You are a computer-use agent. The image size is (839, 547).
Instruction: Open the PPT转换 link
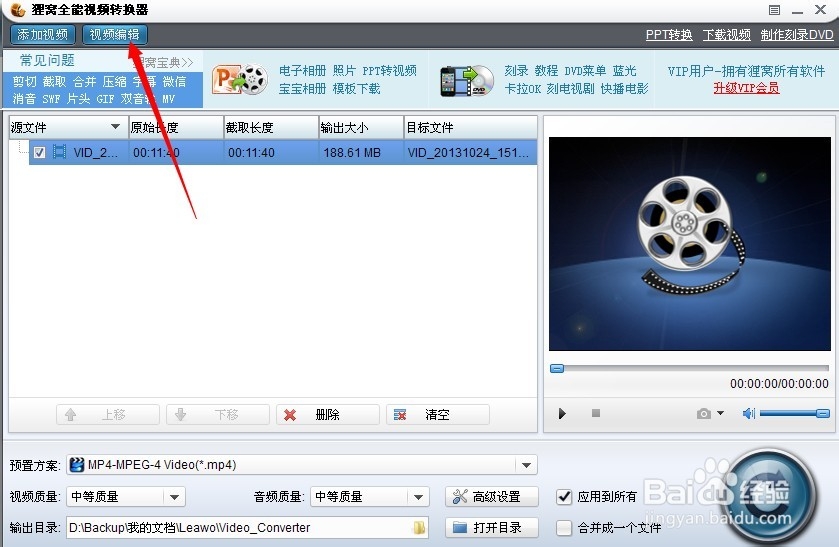(x=669, y=35)
